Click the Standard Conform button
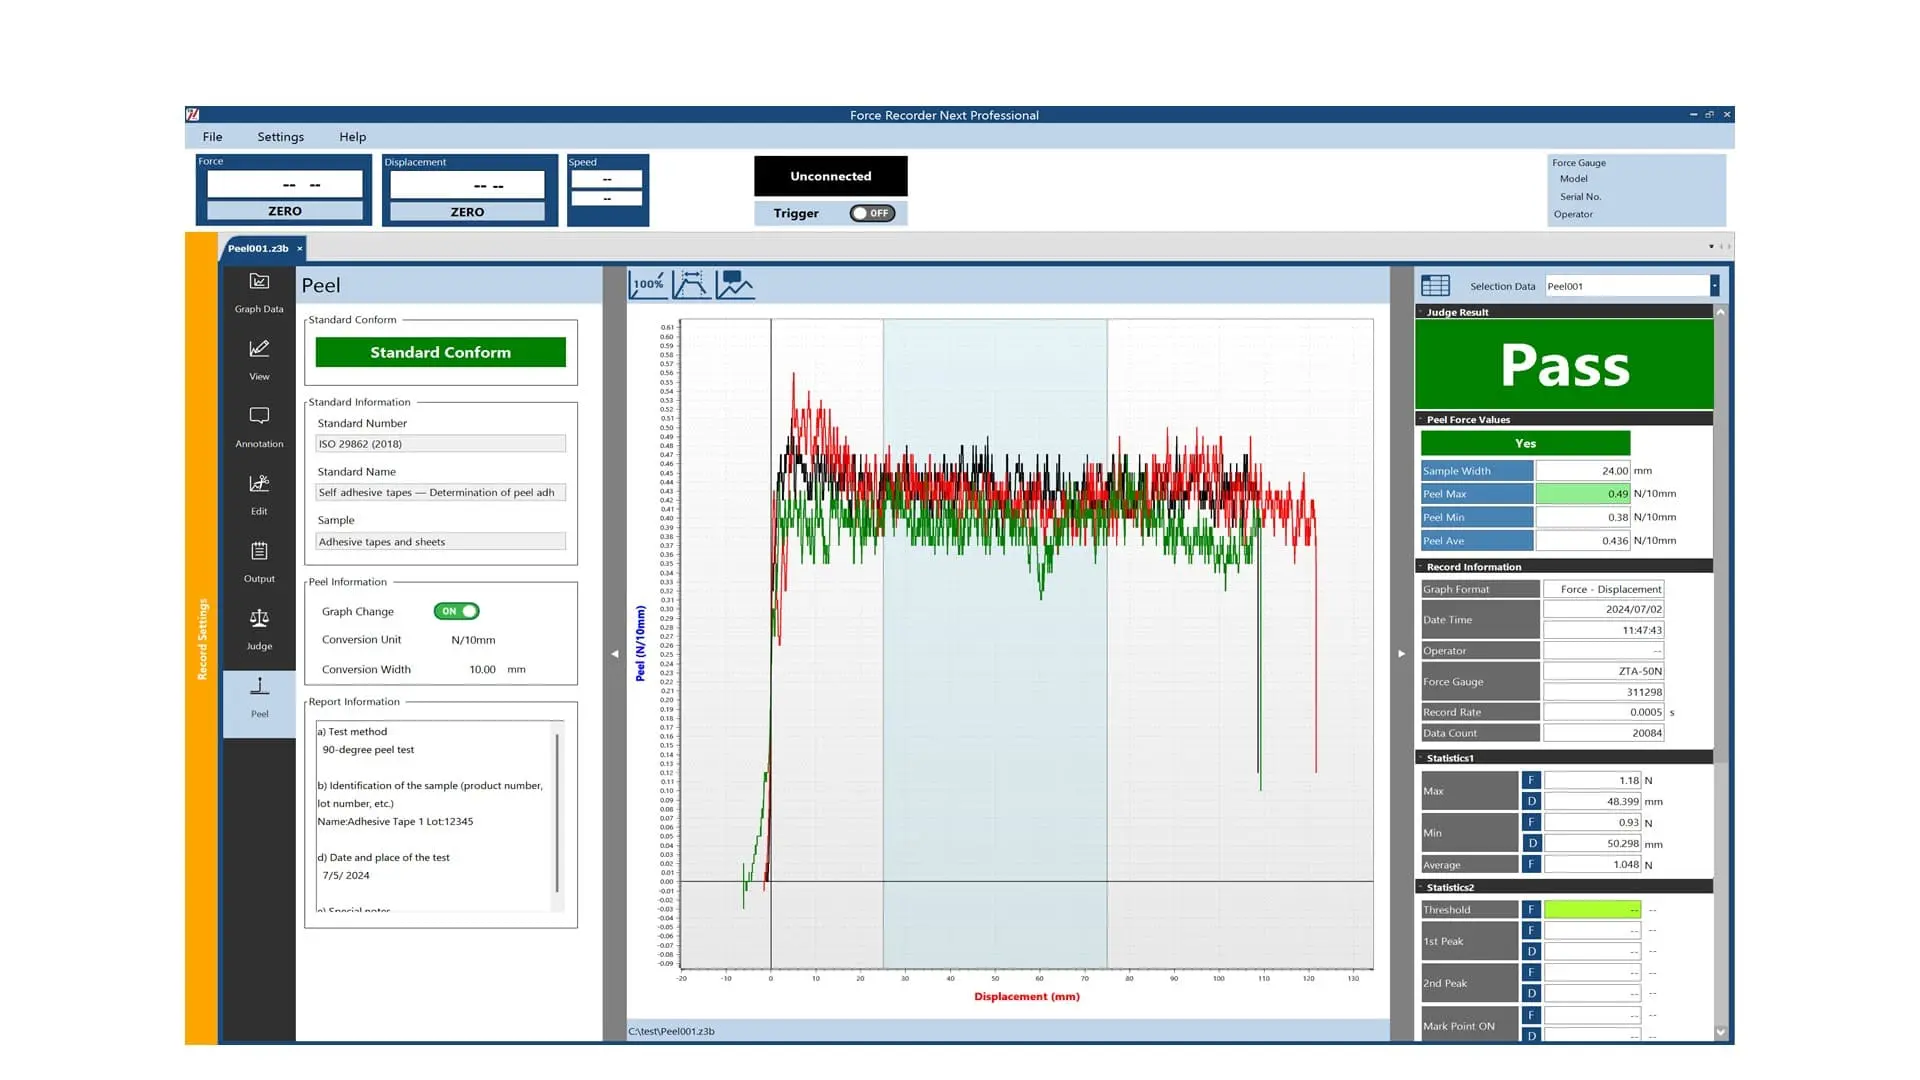This screenshot has width=1920, height=1080. click(440, 352)
